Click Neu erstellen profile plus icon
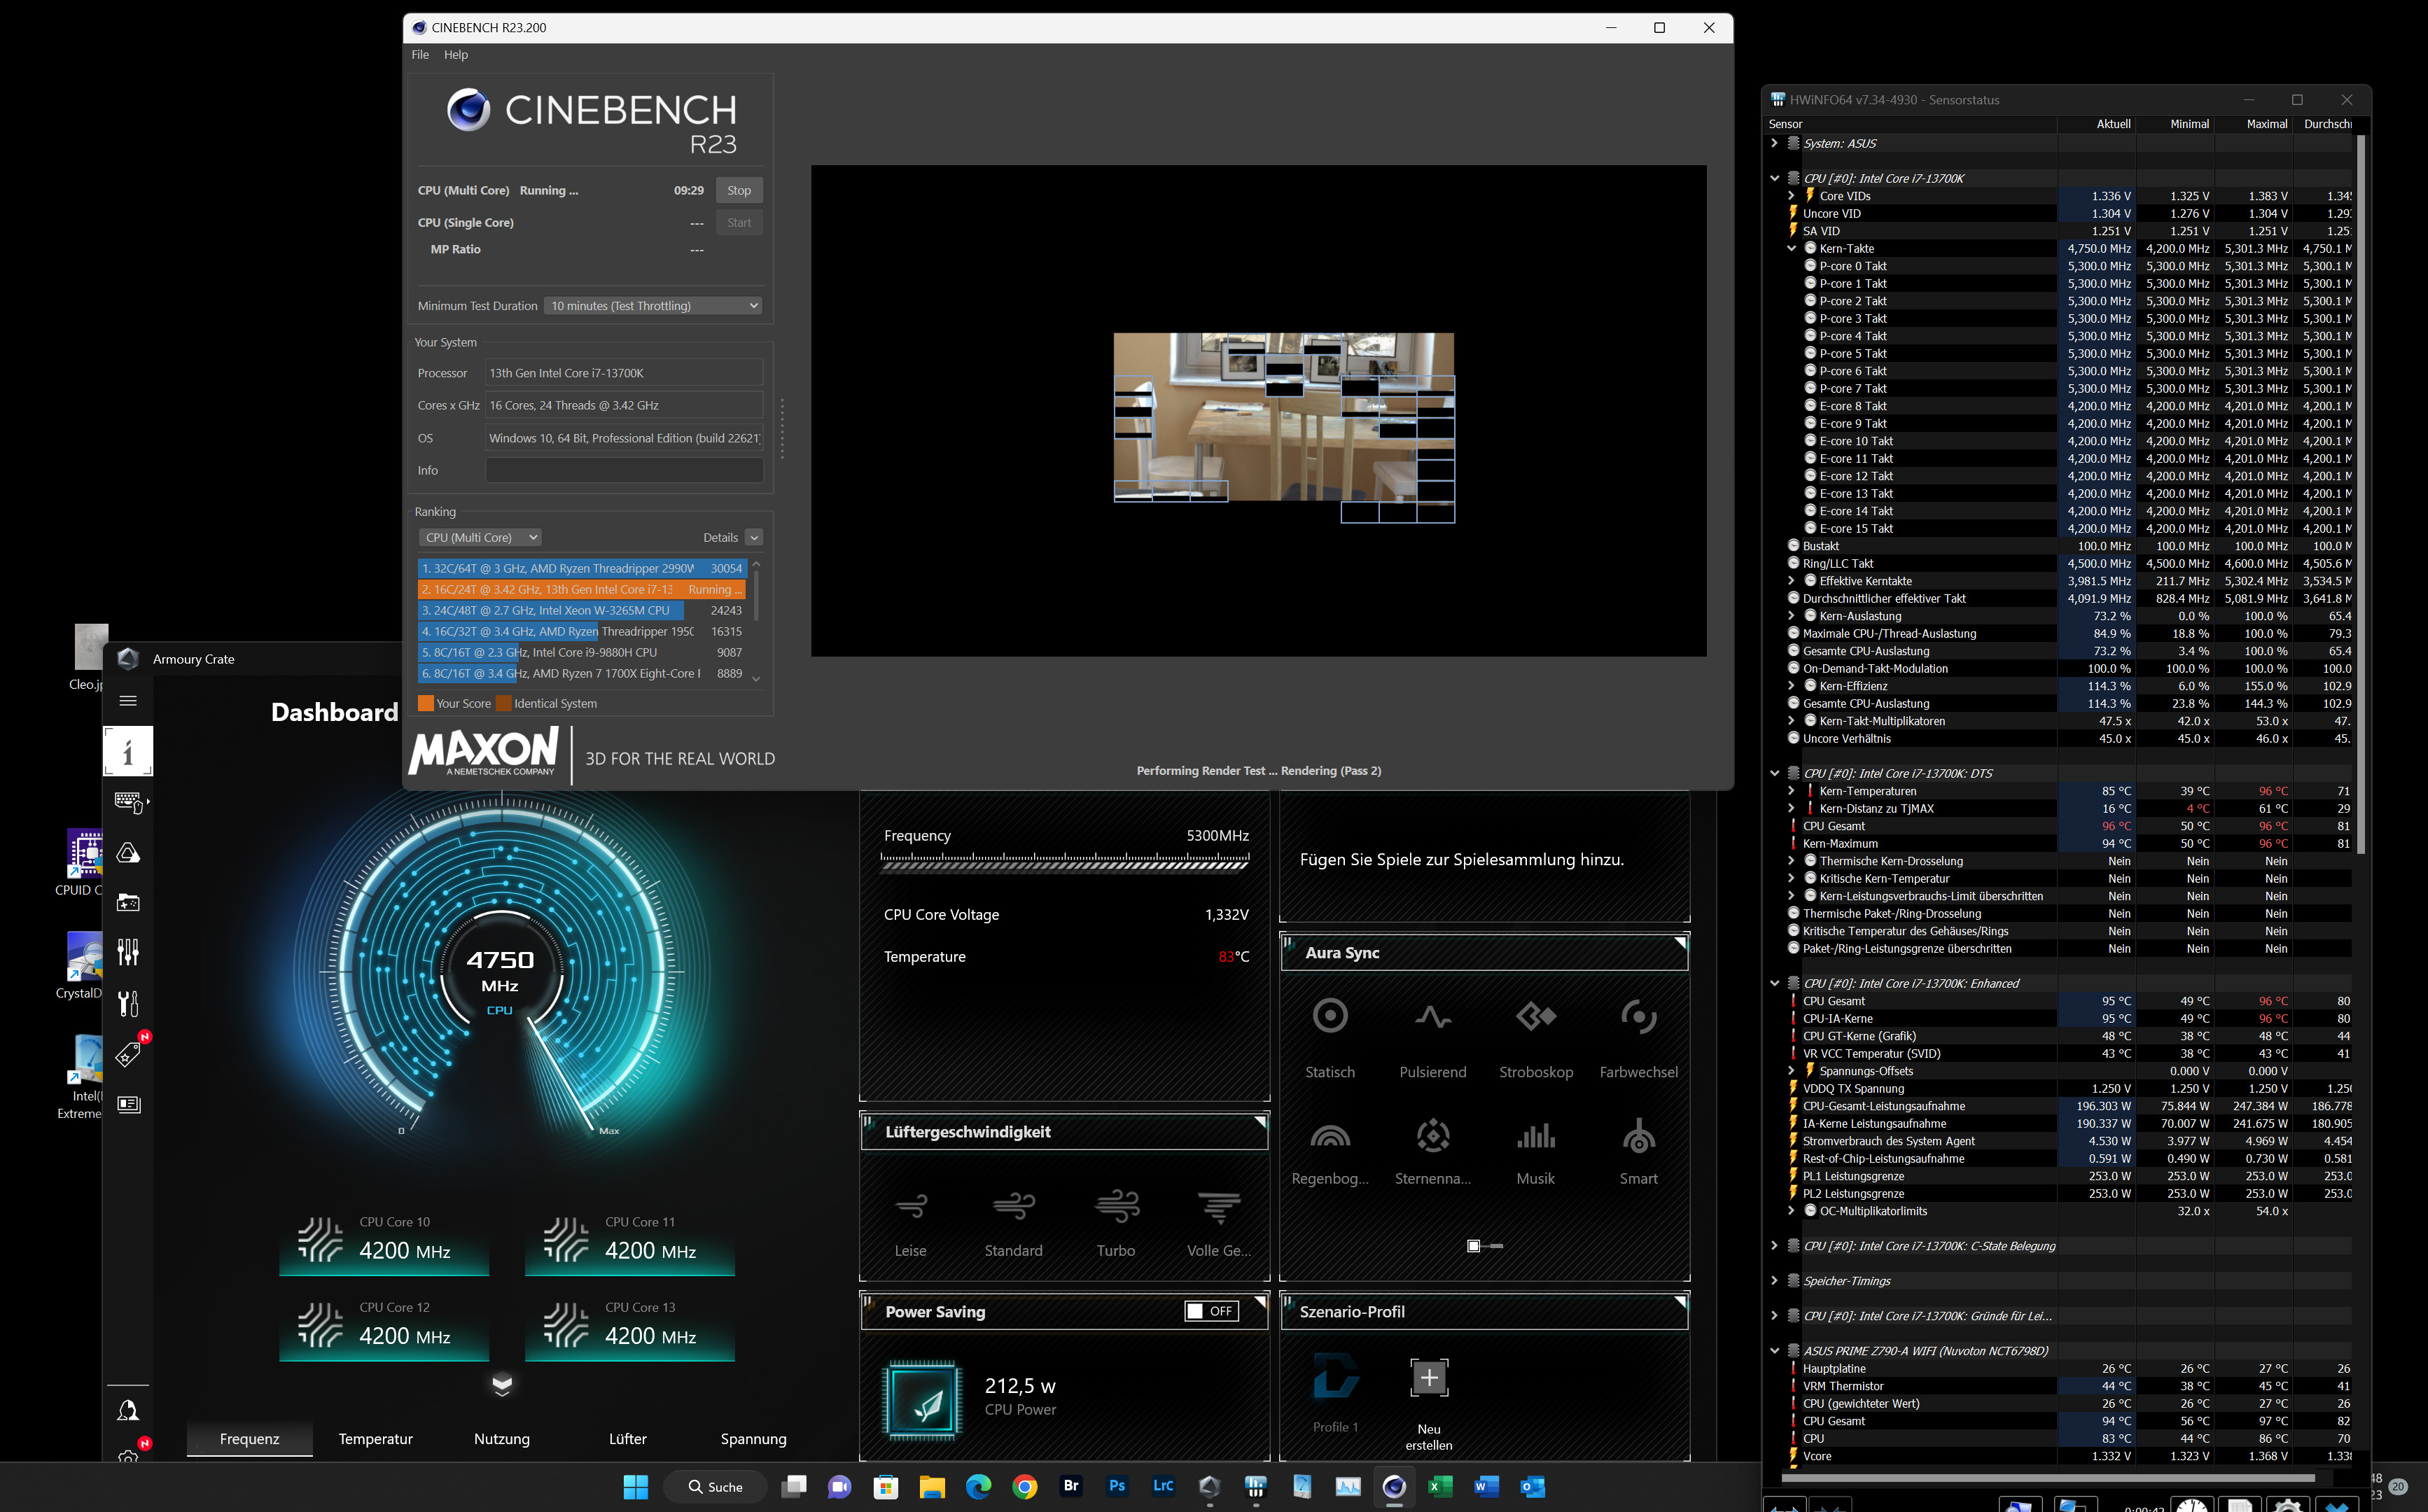Viewport: 2428px width, 1512px height. tap(1429, 1378)
